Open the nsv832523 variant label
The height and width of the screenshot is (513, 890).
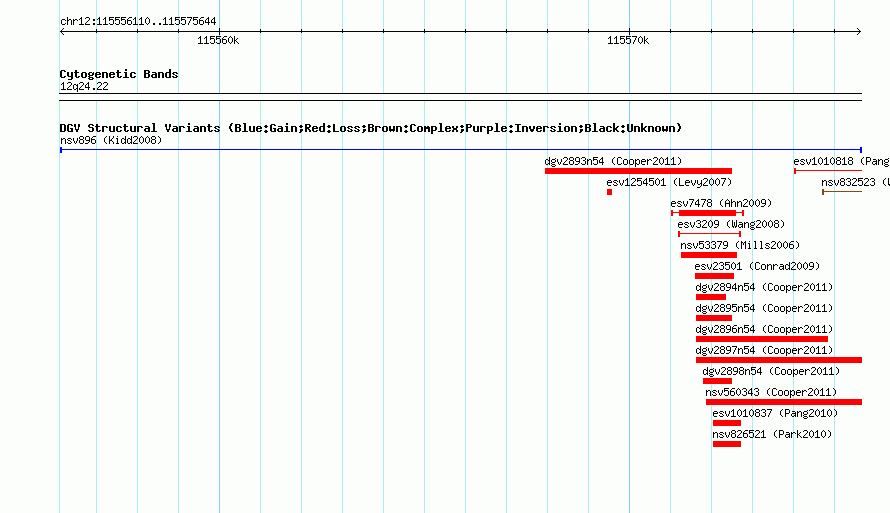[855, 182]
